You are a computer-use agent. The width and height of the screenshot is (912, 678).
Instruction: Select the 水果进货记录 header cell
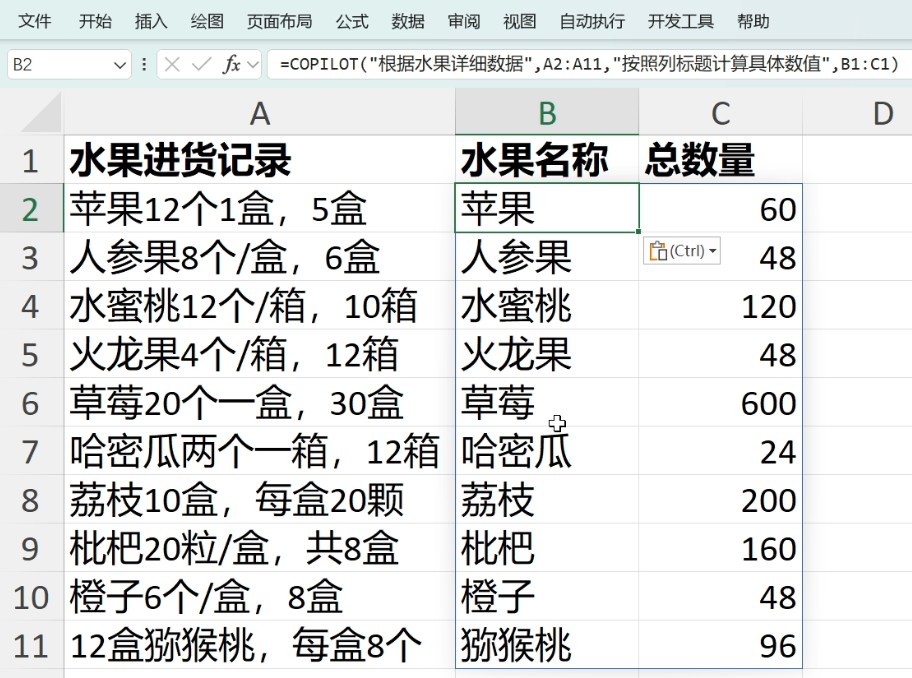(260, 160)
